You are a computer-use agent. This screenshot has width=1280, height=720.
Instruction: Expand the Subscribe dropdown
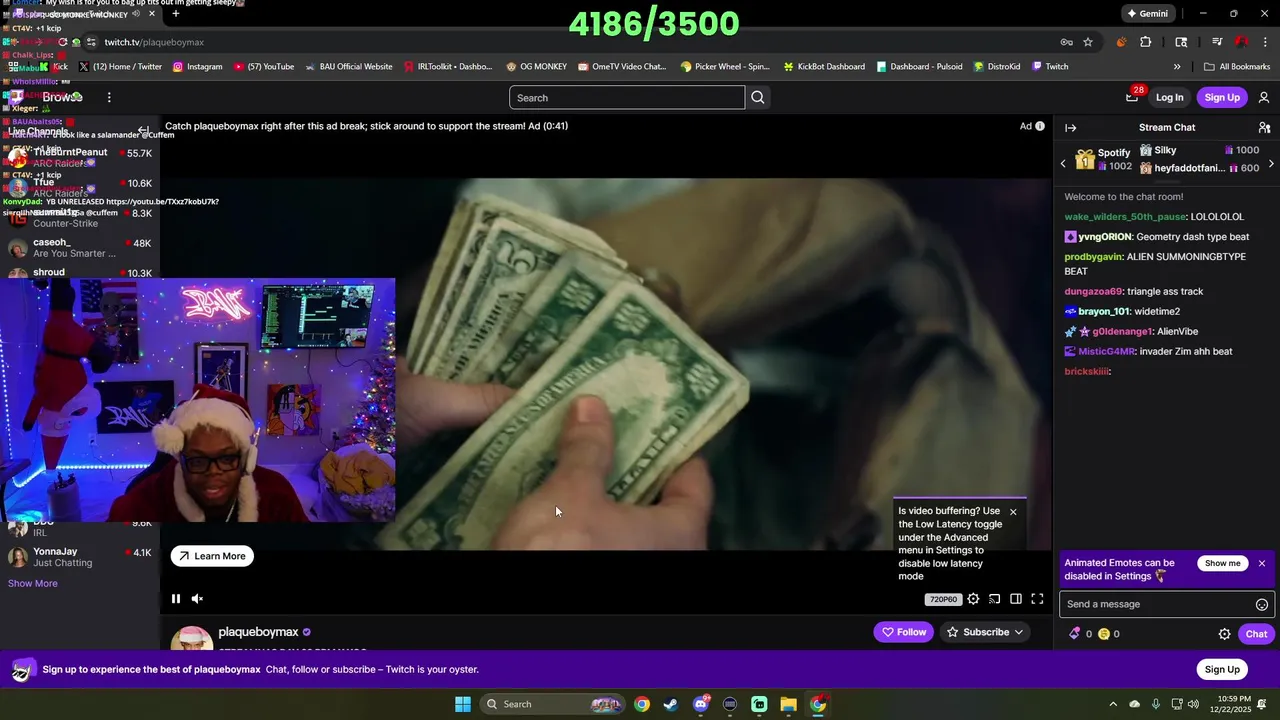point(985,632)
